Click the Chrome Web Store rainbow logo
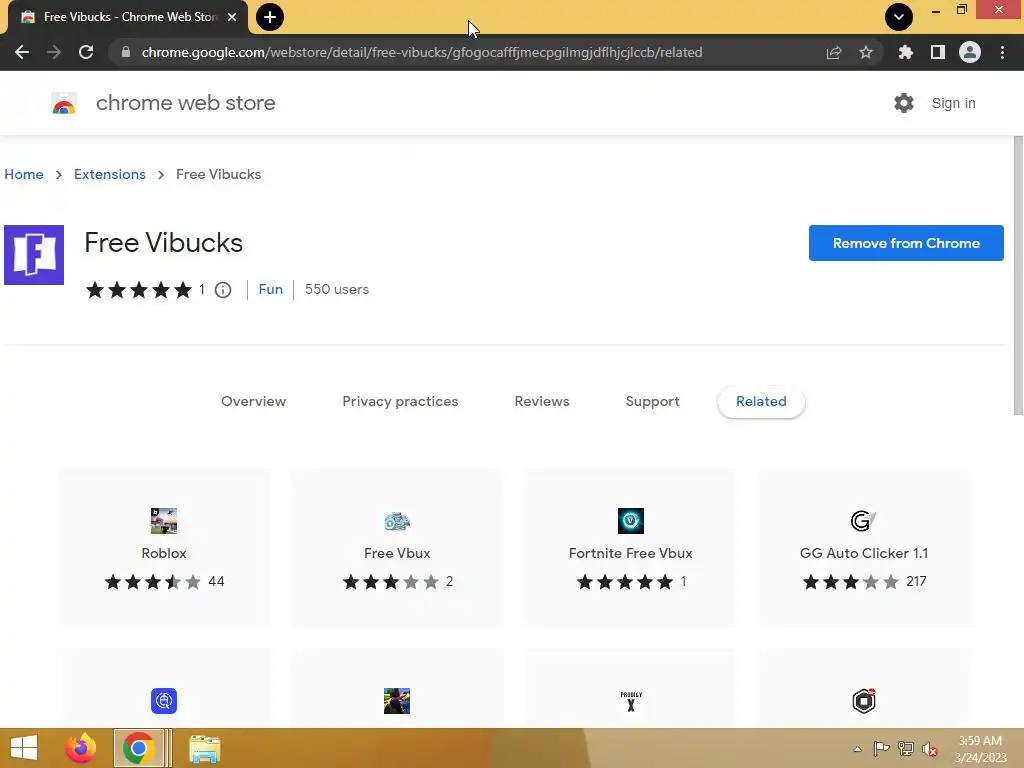This screenshot has width=1024, height=768. [64, 103]
